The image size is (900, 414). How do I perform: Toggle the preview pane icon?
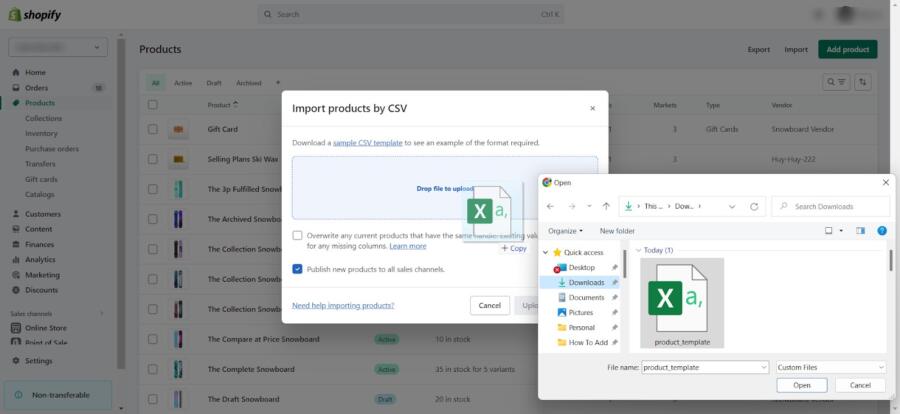(860, 231)
